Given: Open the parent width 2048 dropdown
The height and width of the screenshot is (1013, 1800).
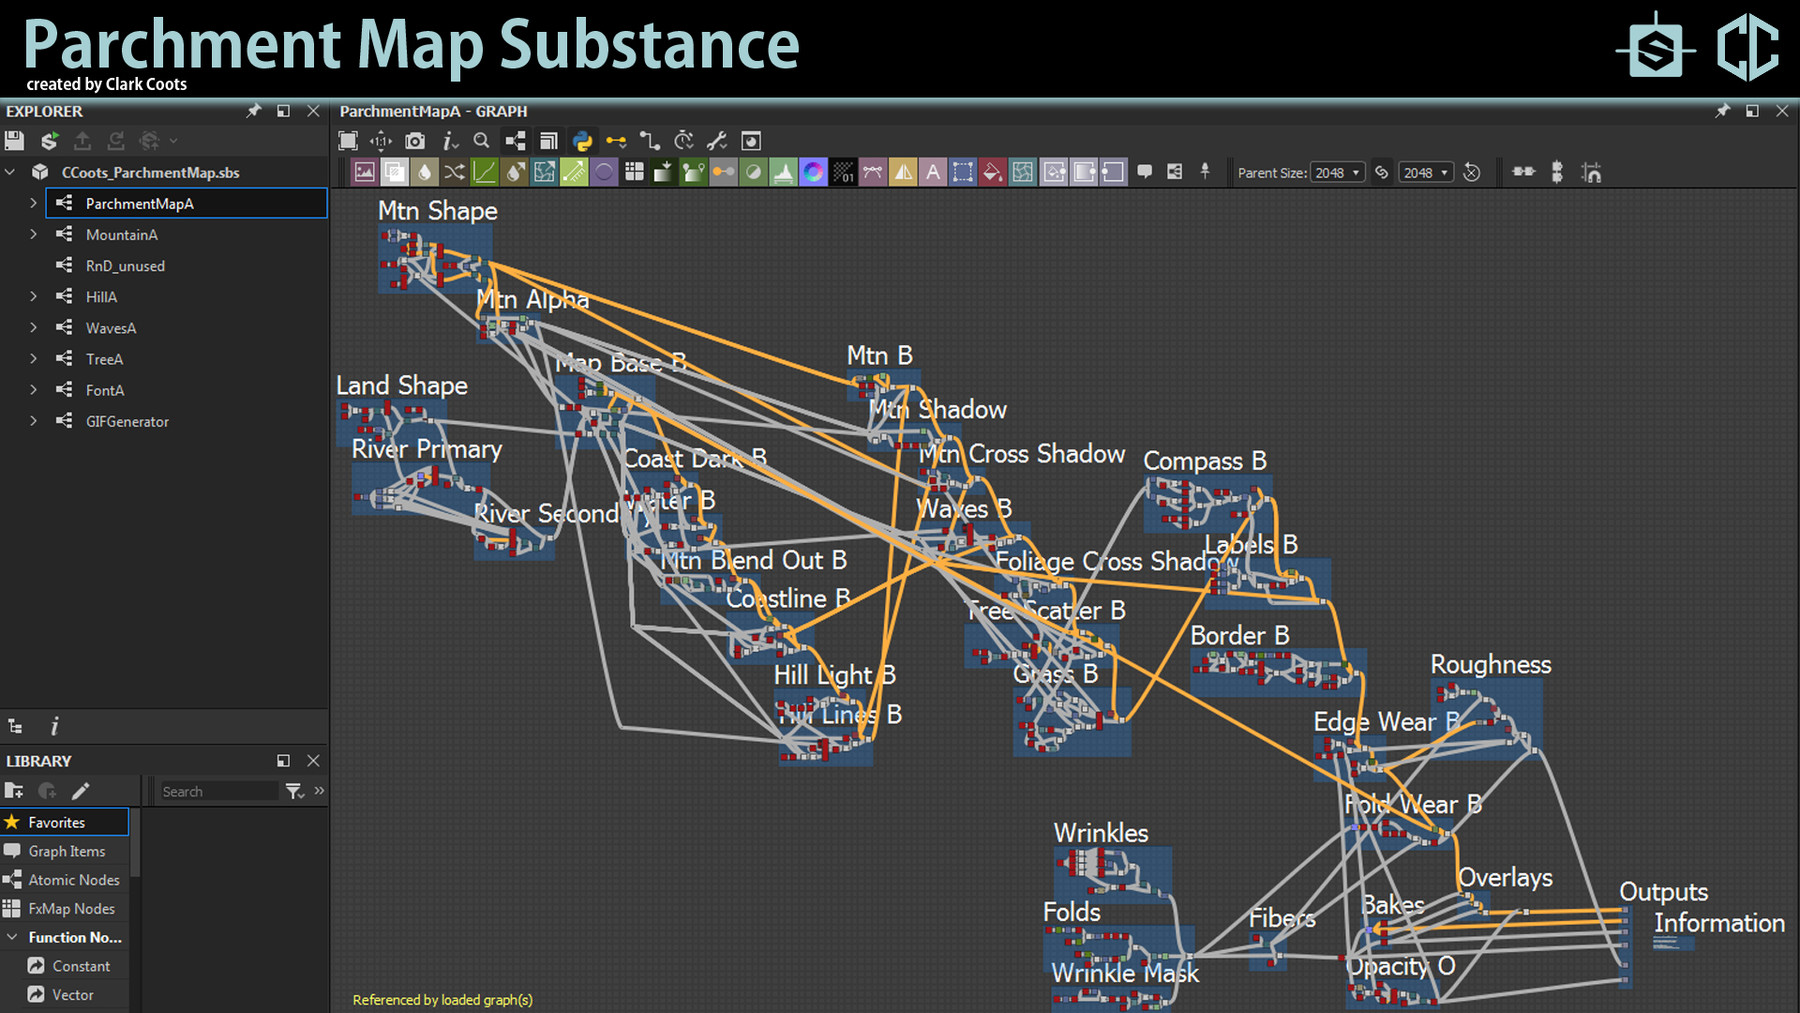Looking at the screenshot, I should 1337,173.
